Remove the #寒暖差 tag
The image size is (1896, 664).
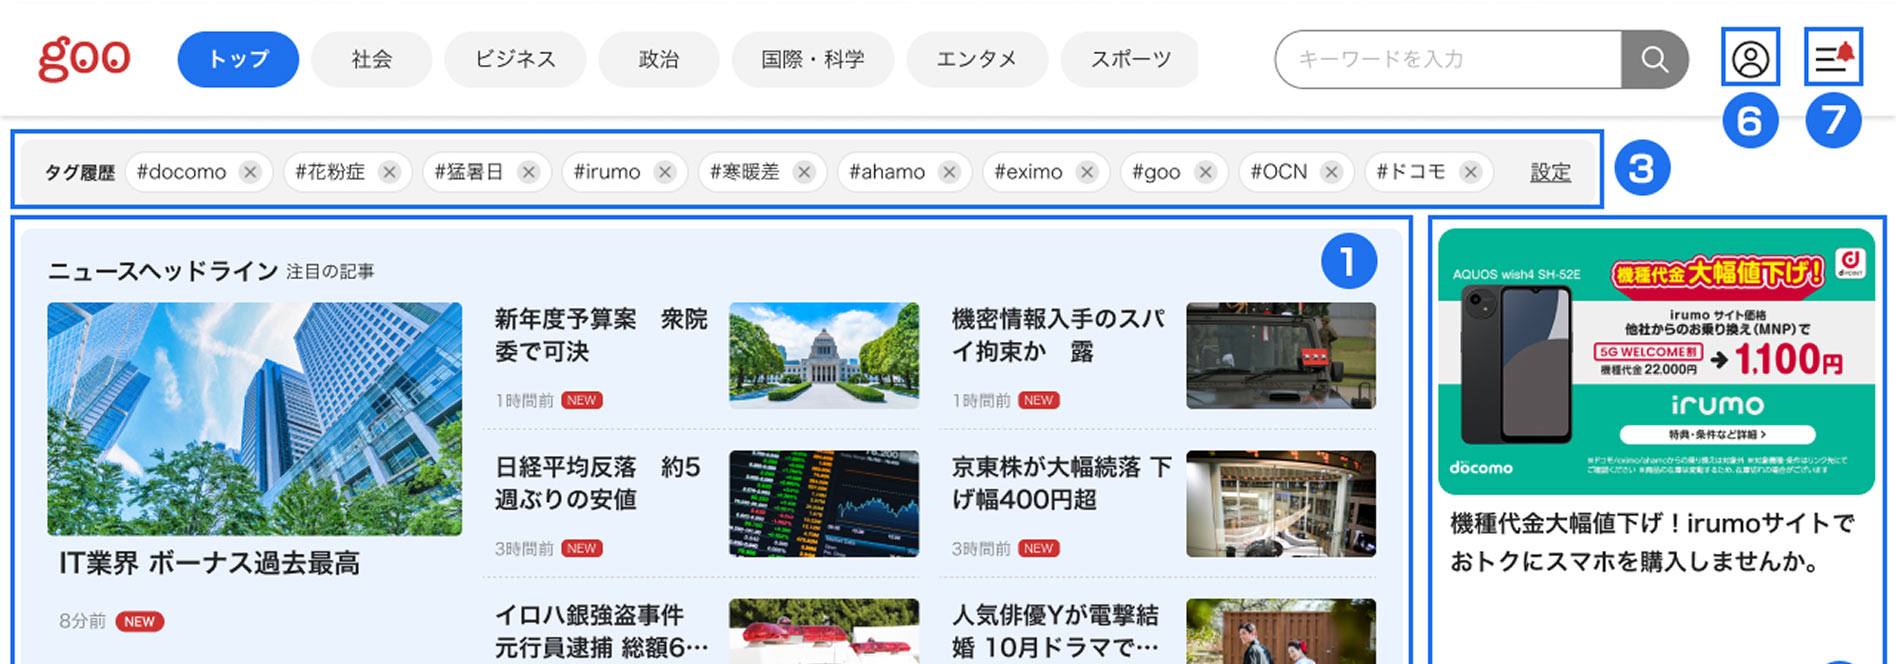click(804, 172)
